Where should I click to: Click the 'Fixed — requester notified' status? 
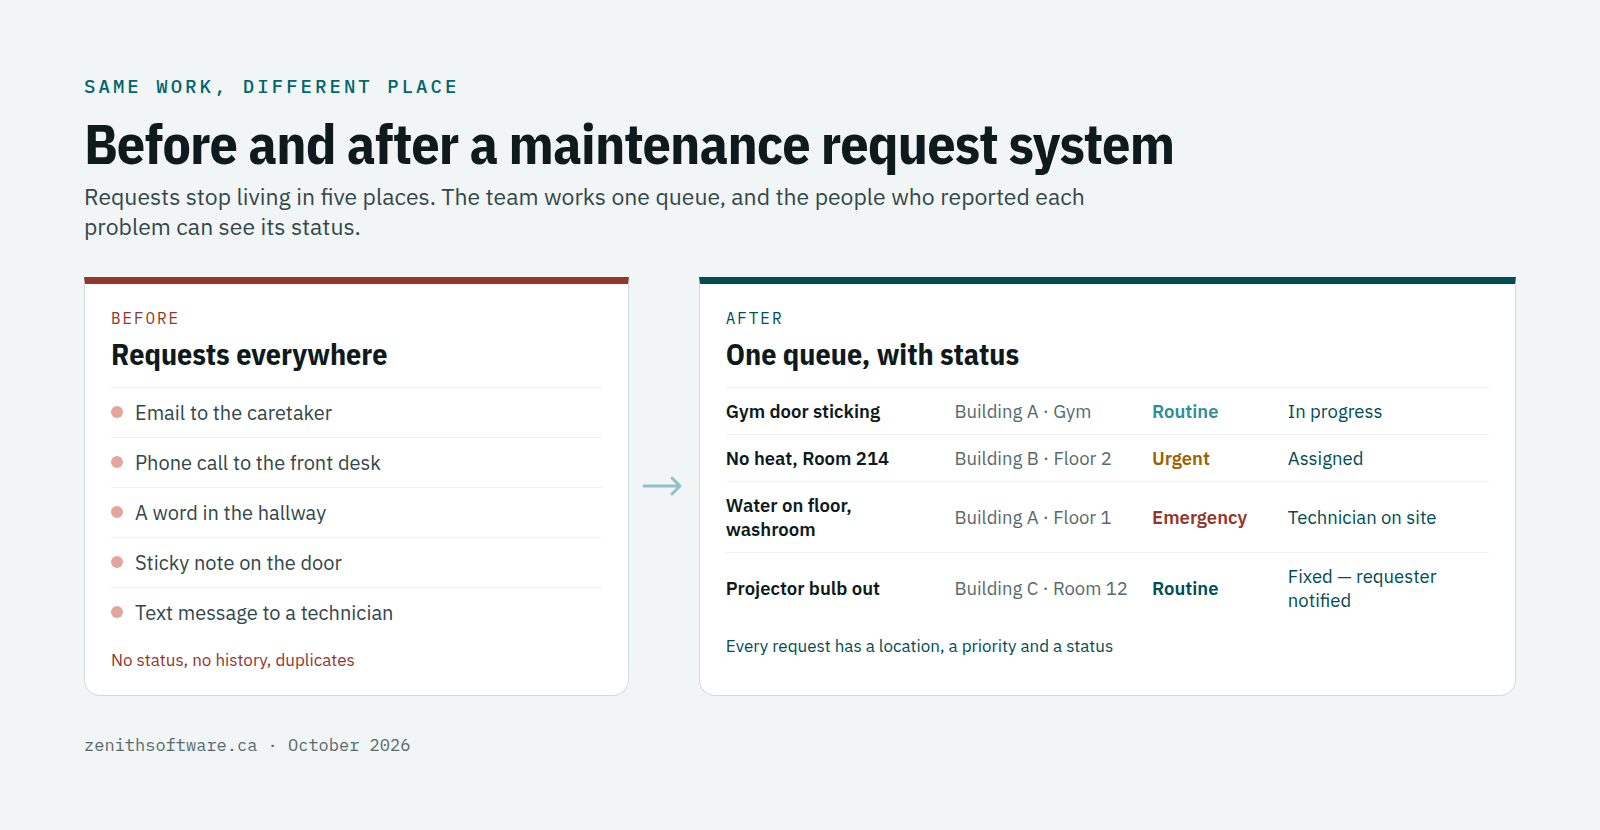click(1362, 589)
